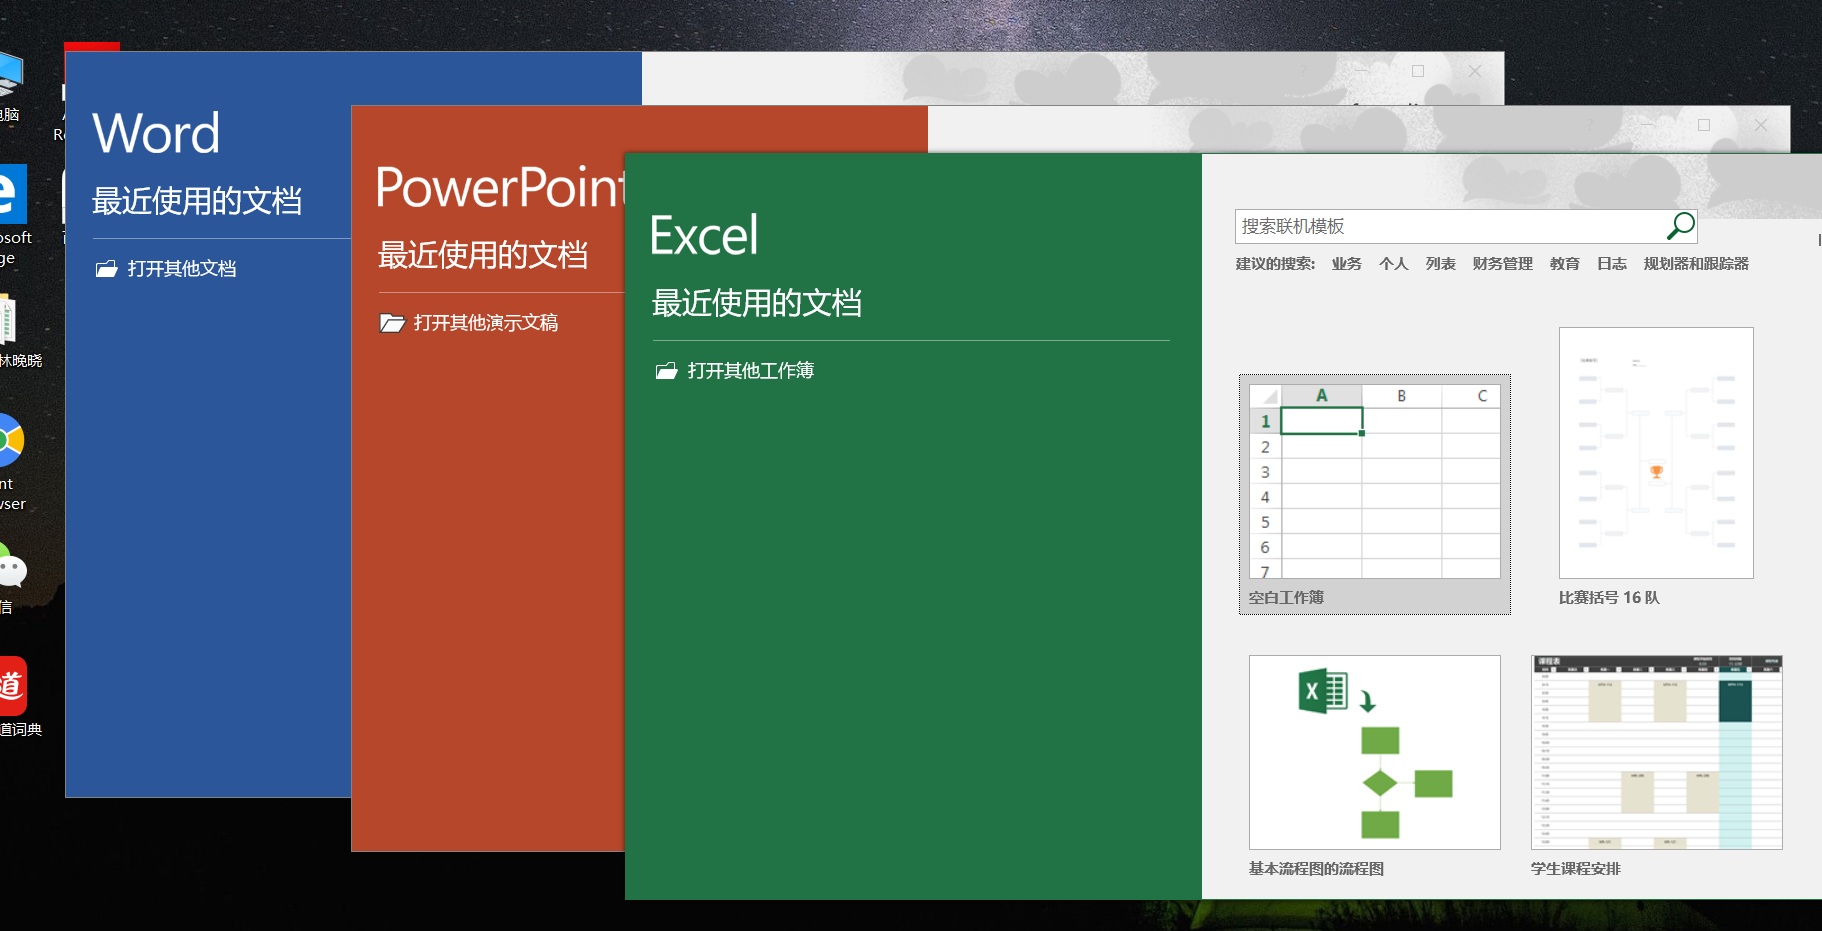1822x931 pixels.
Task: Open the 比赛括号 16 队 template
Action: [x=1656, y=453]
